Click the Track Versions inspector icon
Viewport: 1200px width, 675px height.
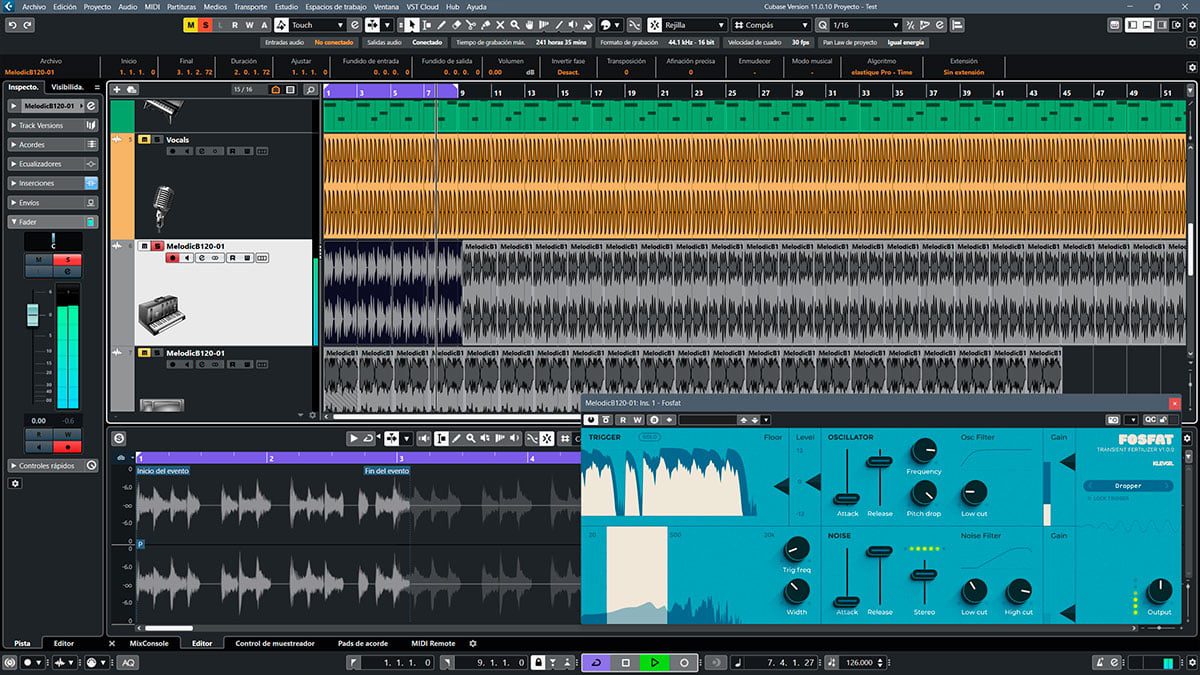[x=91, y=125]
